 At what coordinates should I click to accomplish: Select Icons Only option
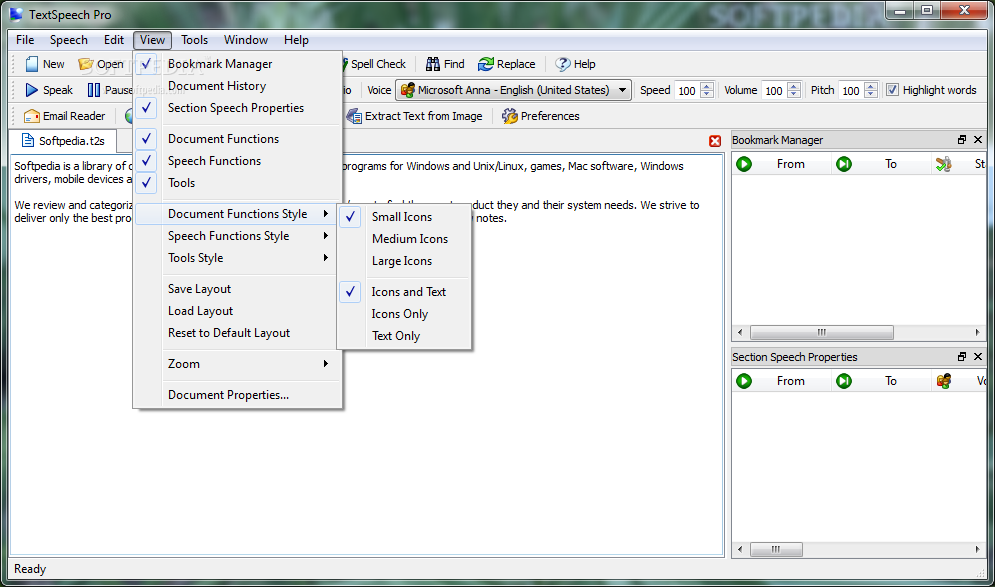tap(405, 314)
